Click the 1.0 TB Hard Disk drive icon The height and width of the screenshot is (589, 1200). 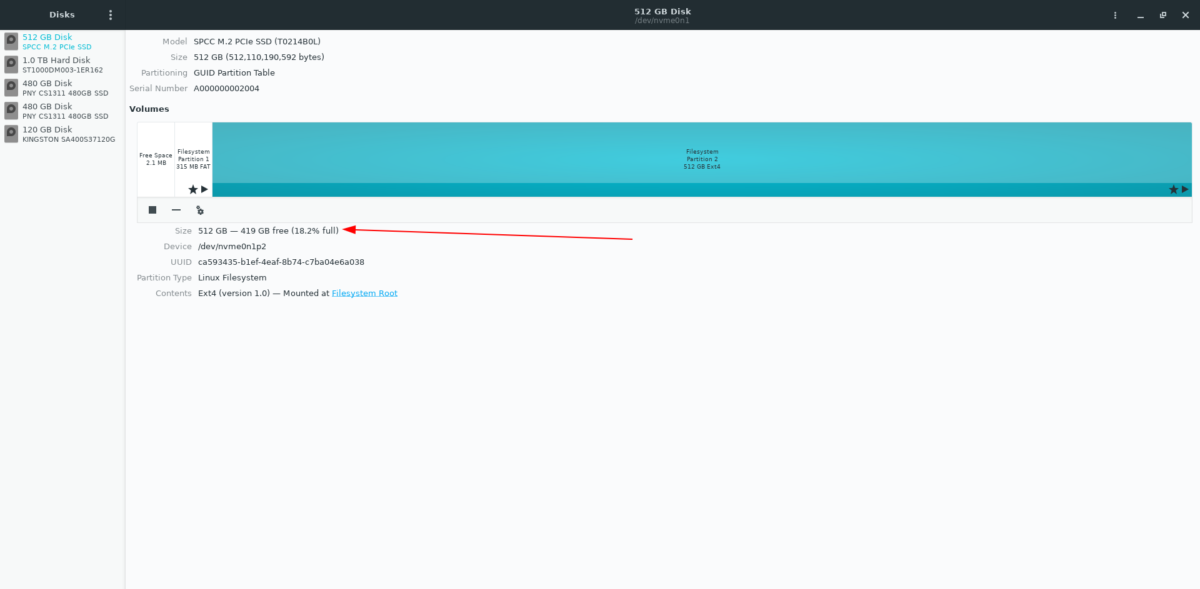11,64
